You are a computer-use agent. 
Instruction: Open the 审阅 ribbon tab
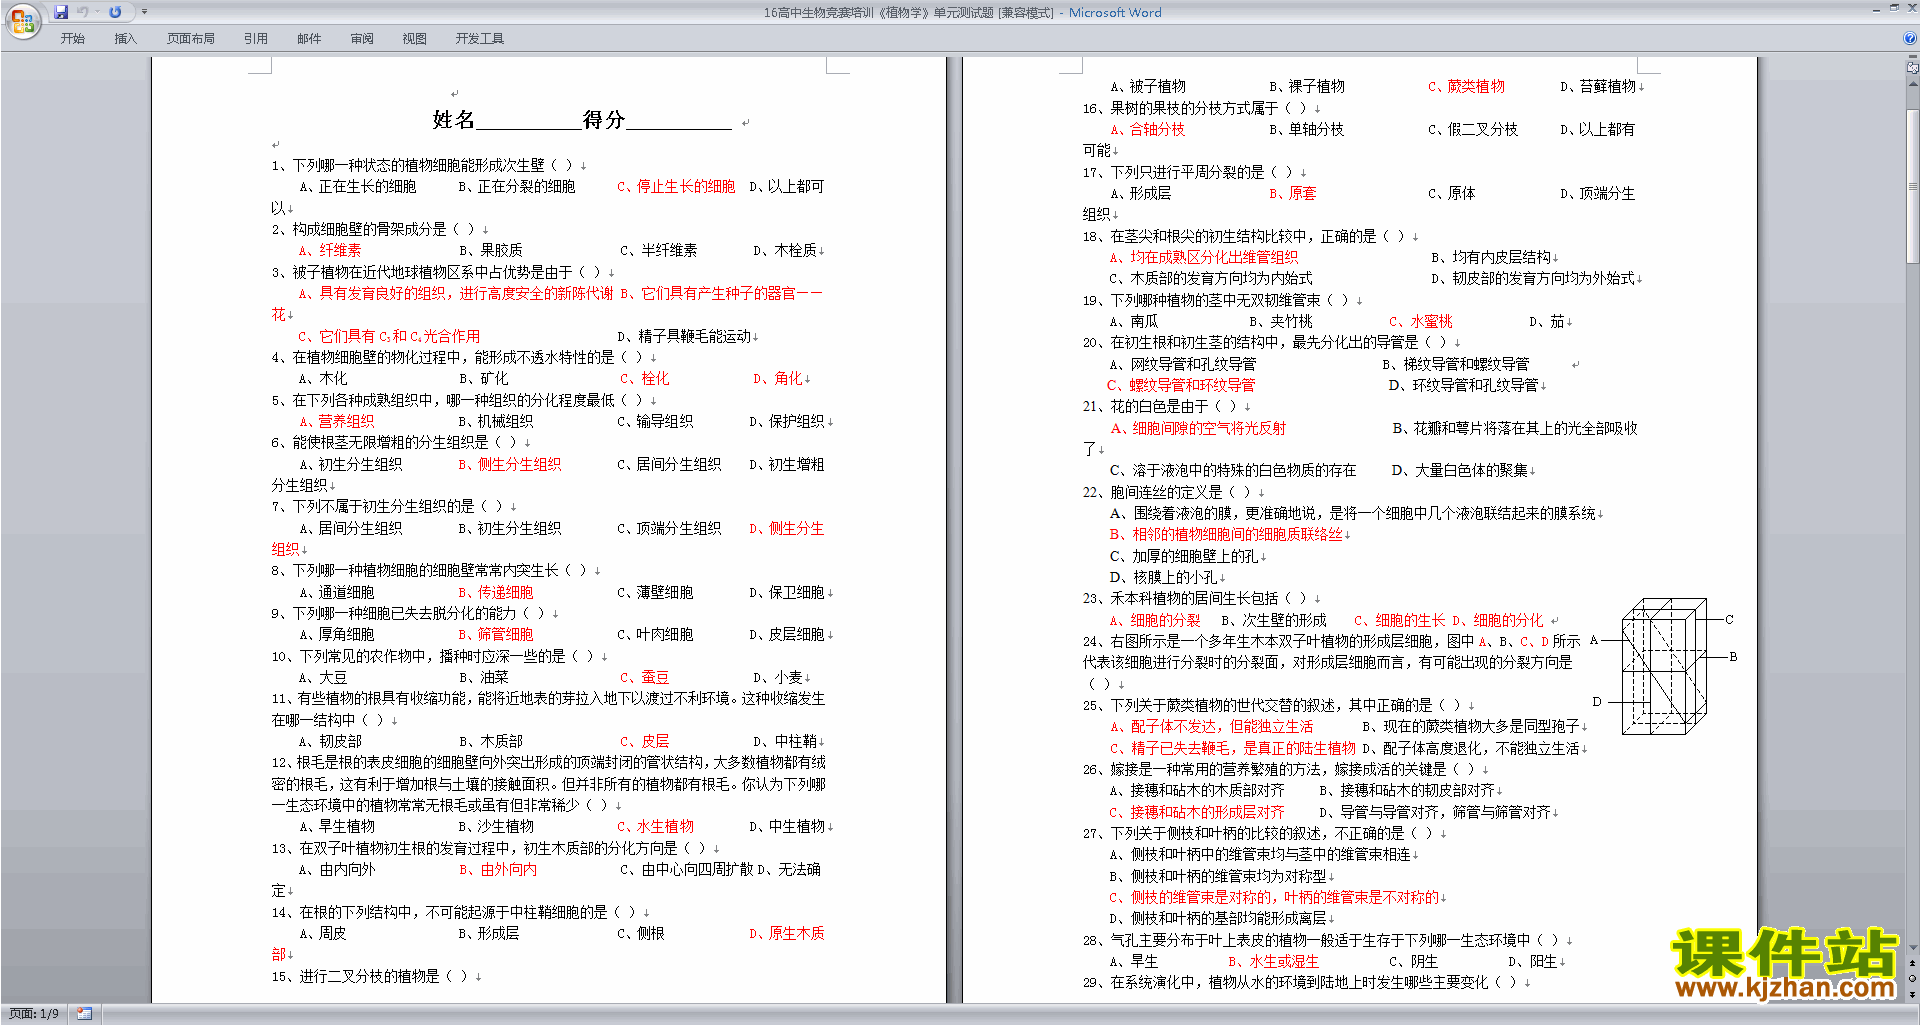click(362, 39)
